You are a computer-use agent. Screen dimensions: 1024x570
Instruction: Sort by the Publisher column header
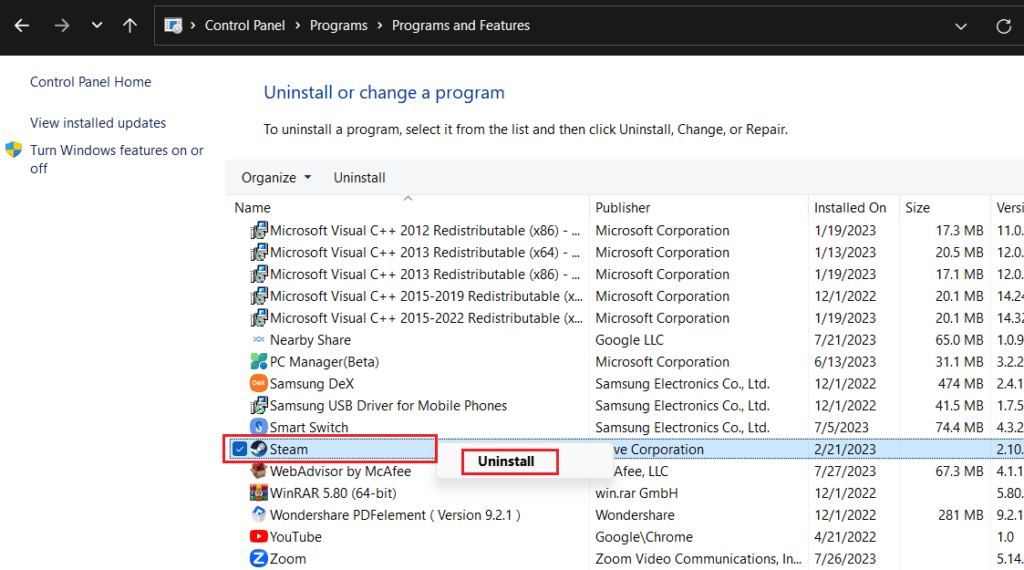[622, 208]
